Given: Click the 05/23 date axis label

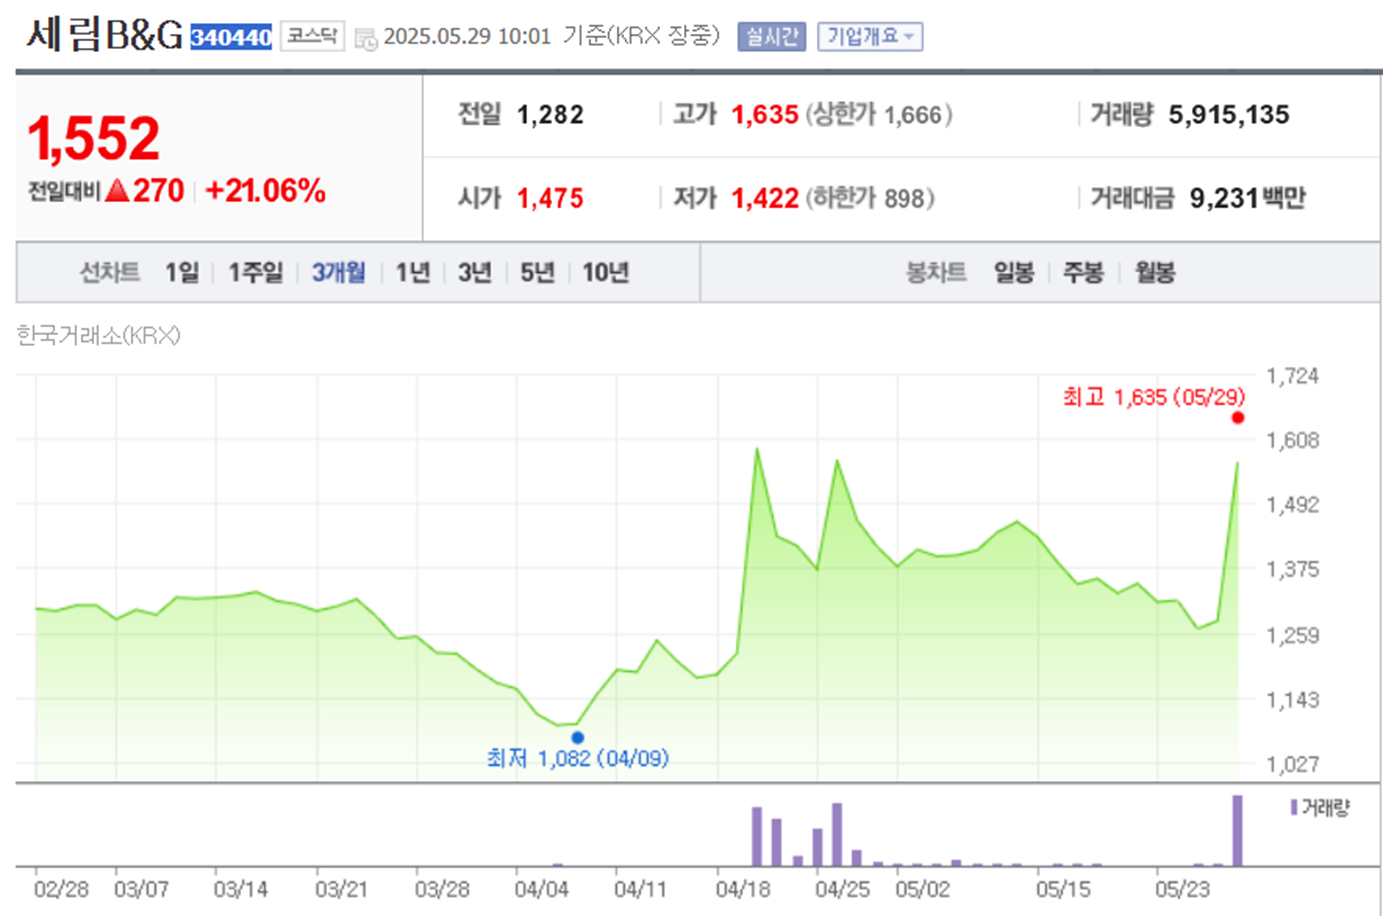Looking at the screenshot, I should click(x=1182, y=889).
